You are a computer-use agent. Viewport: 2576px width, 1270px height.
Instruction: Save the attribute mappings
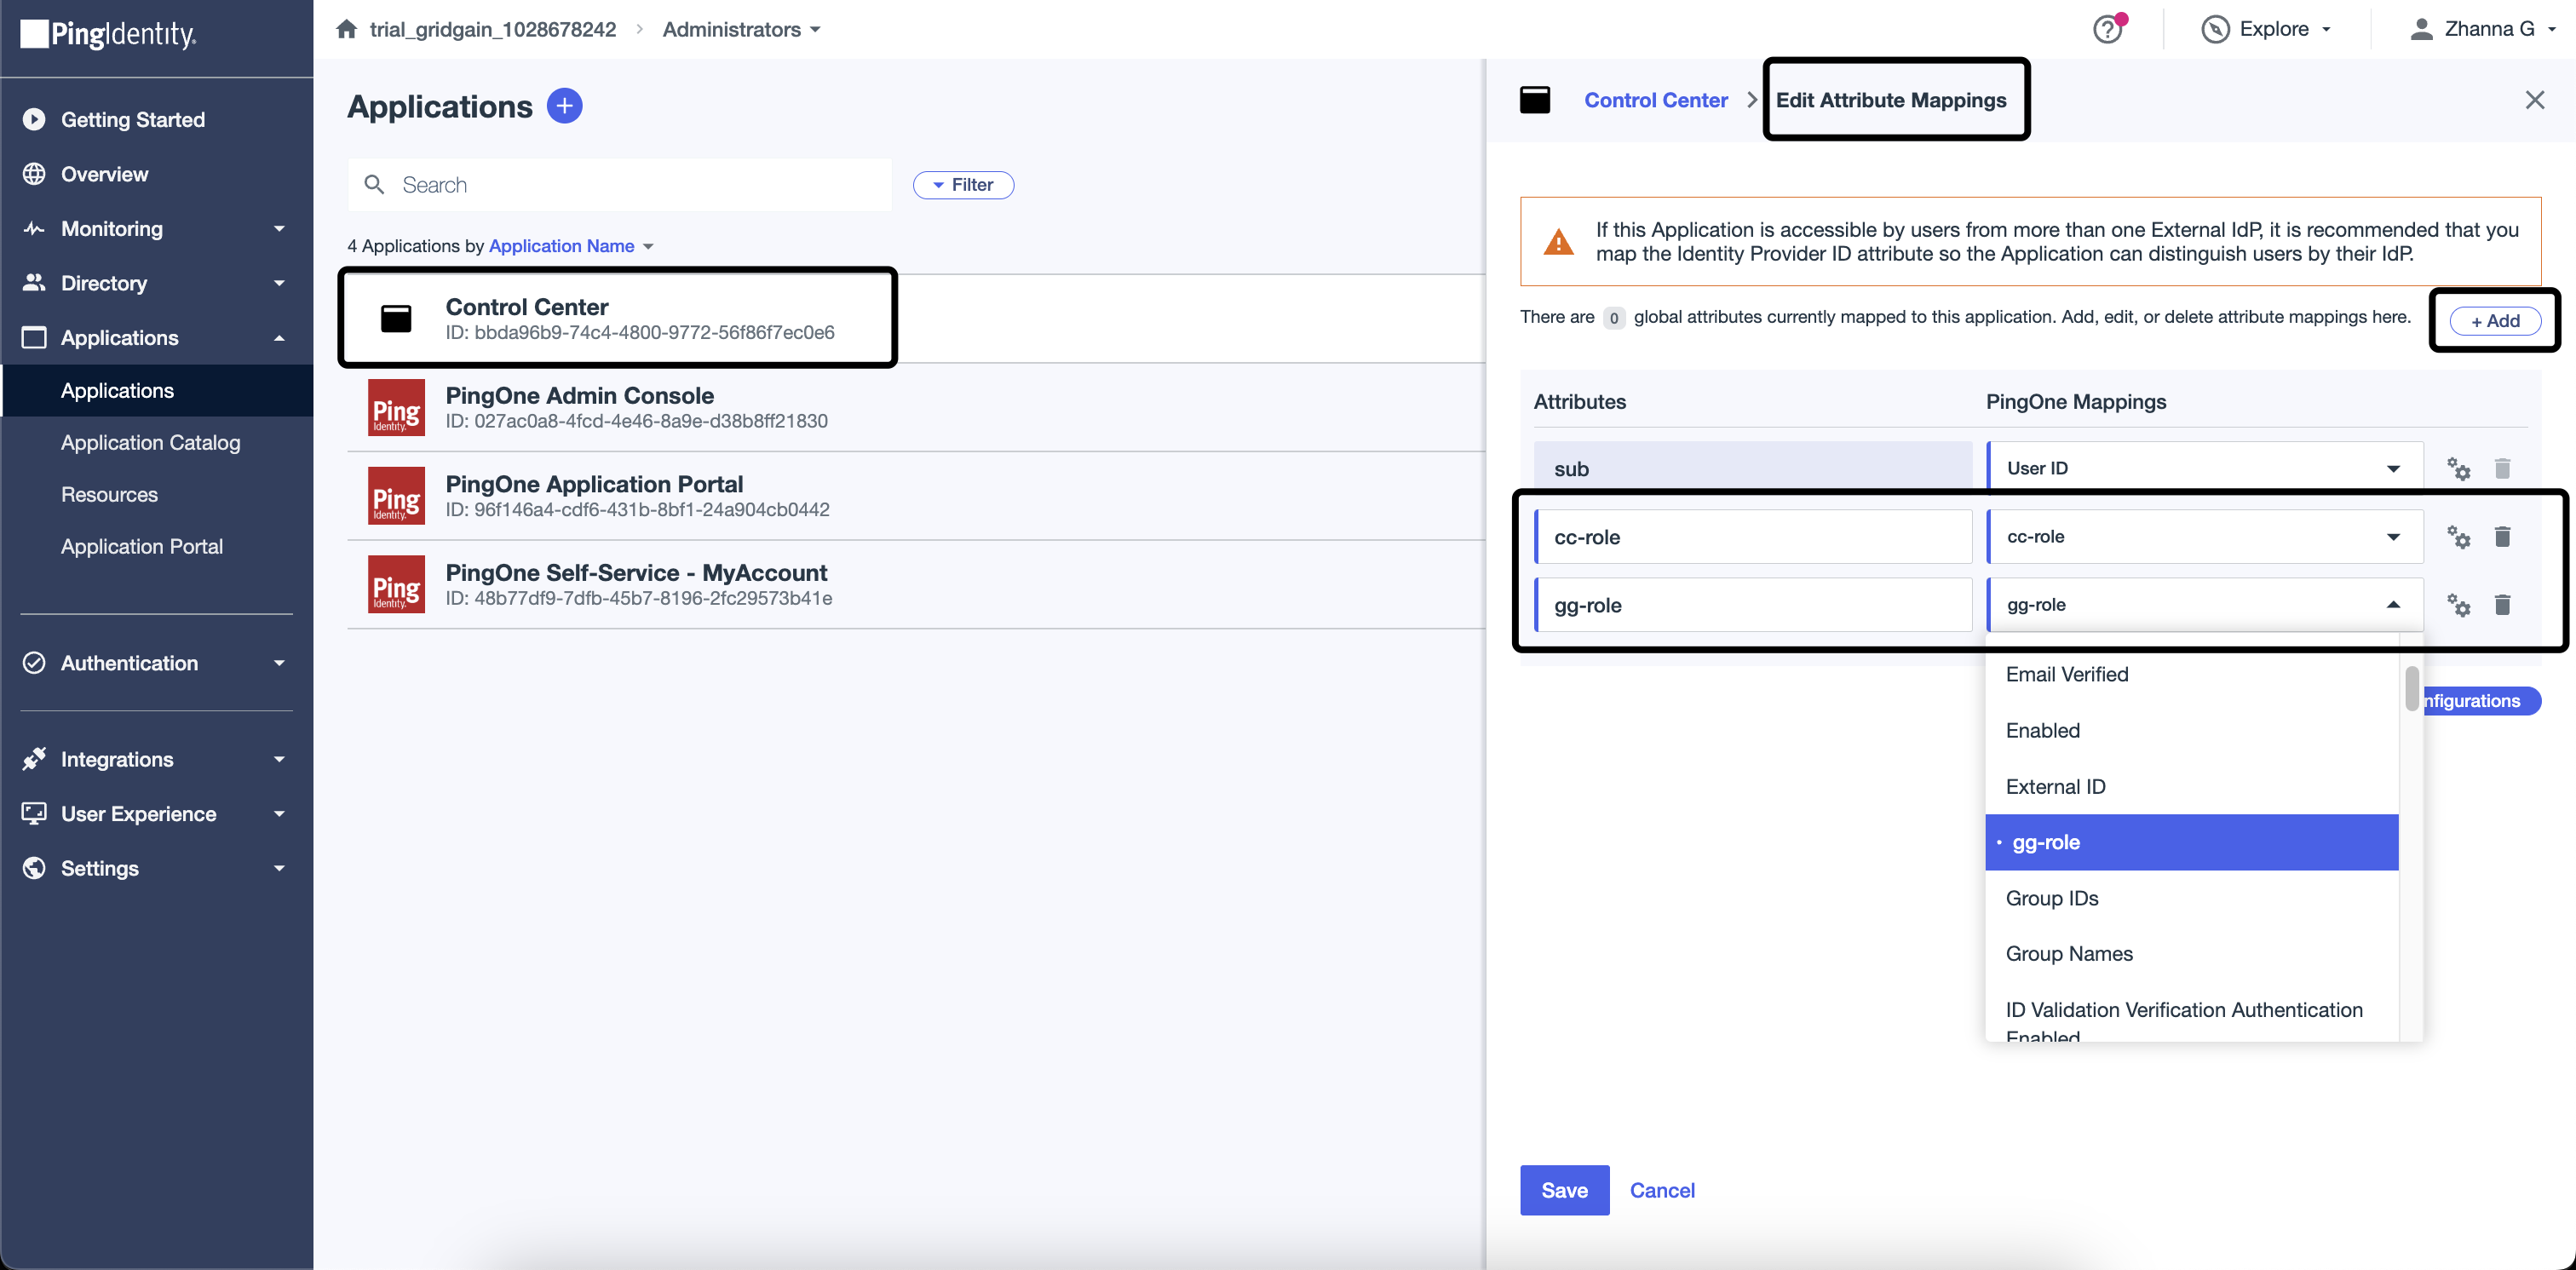coord(1564,1190)
